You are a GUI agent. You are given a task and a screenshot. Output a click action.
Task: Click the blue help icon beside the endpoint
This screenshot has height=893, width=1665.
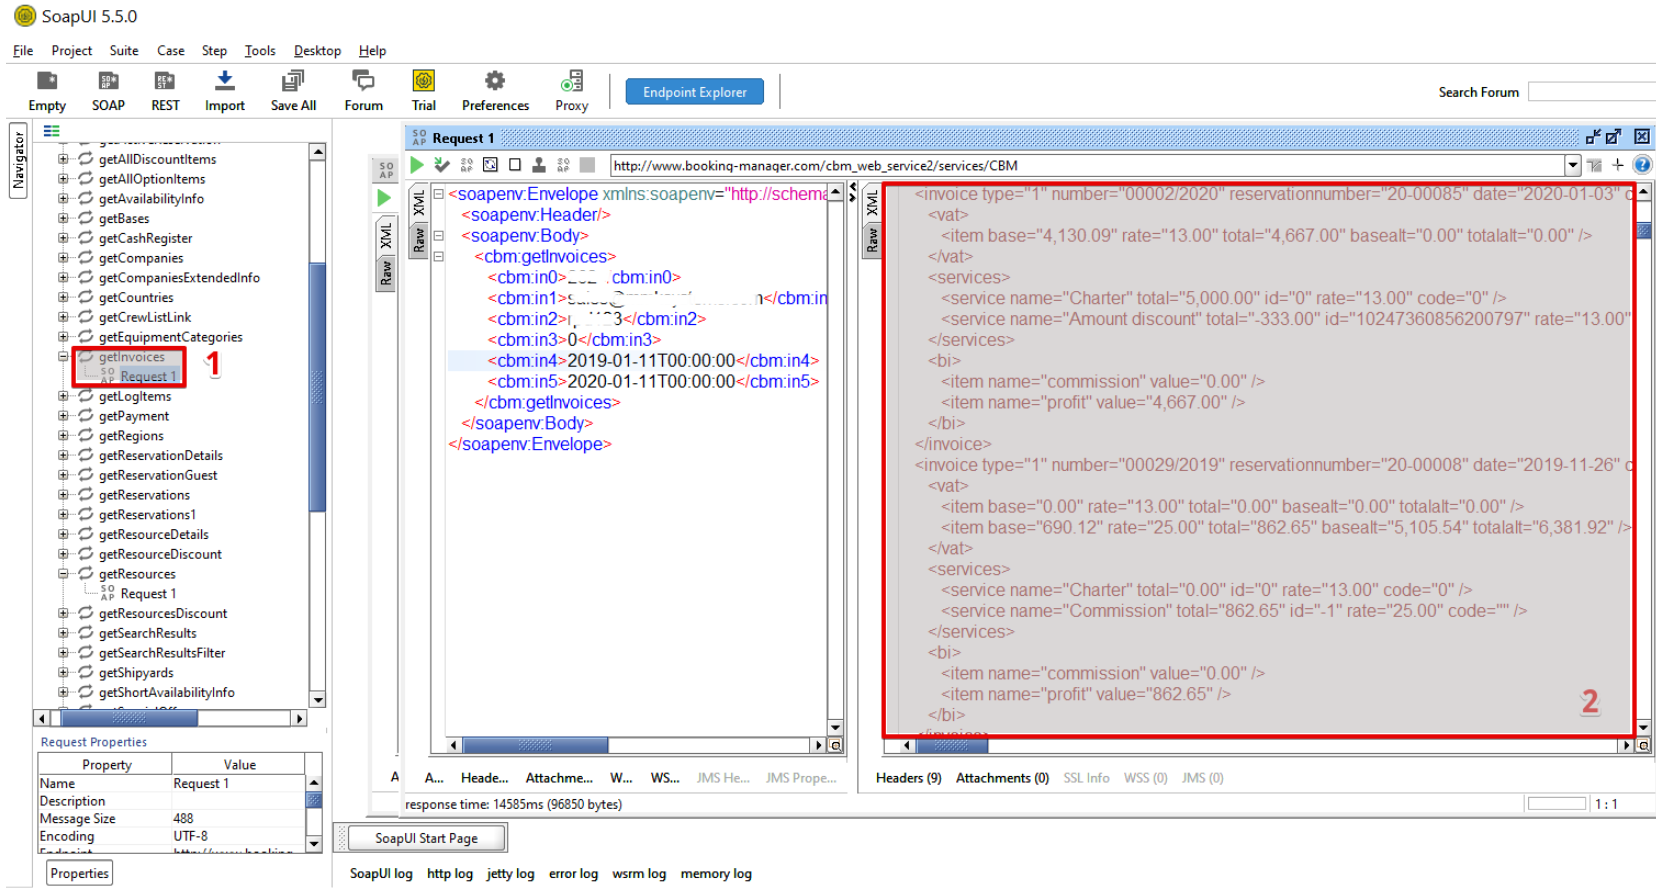coord(1642,165)
